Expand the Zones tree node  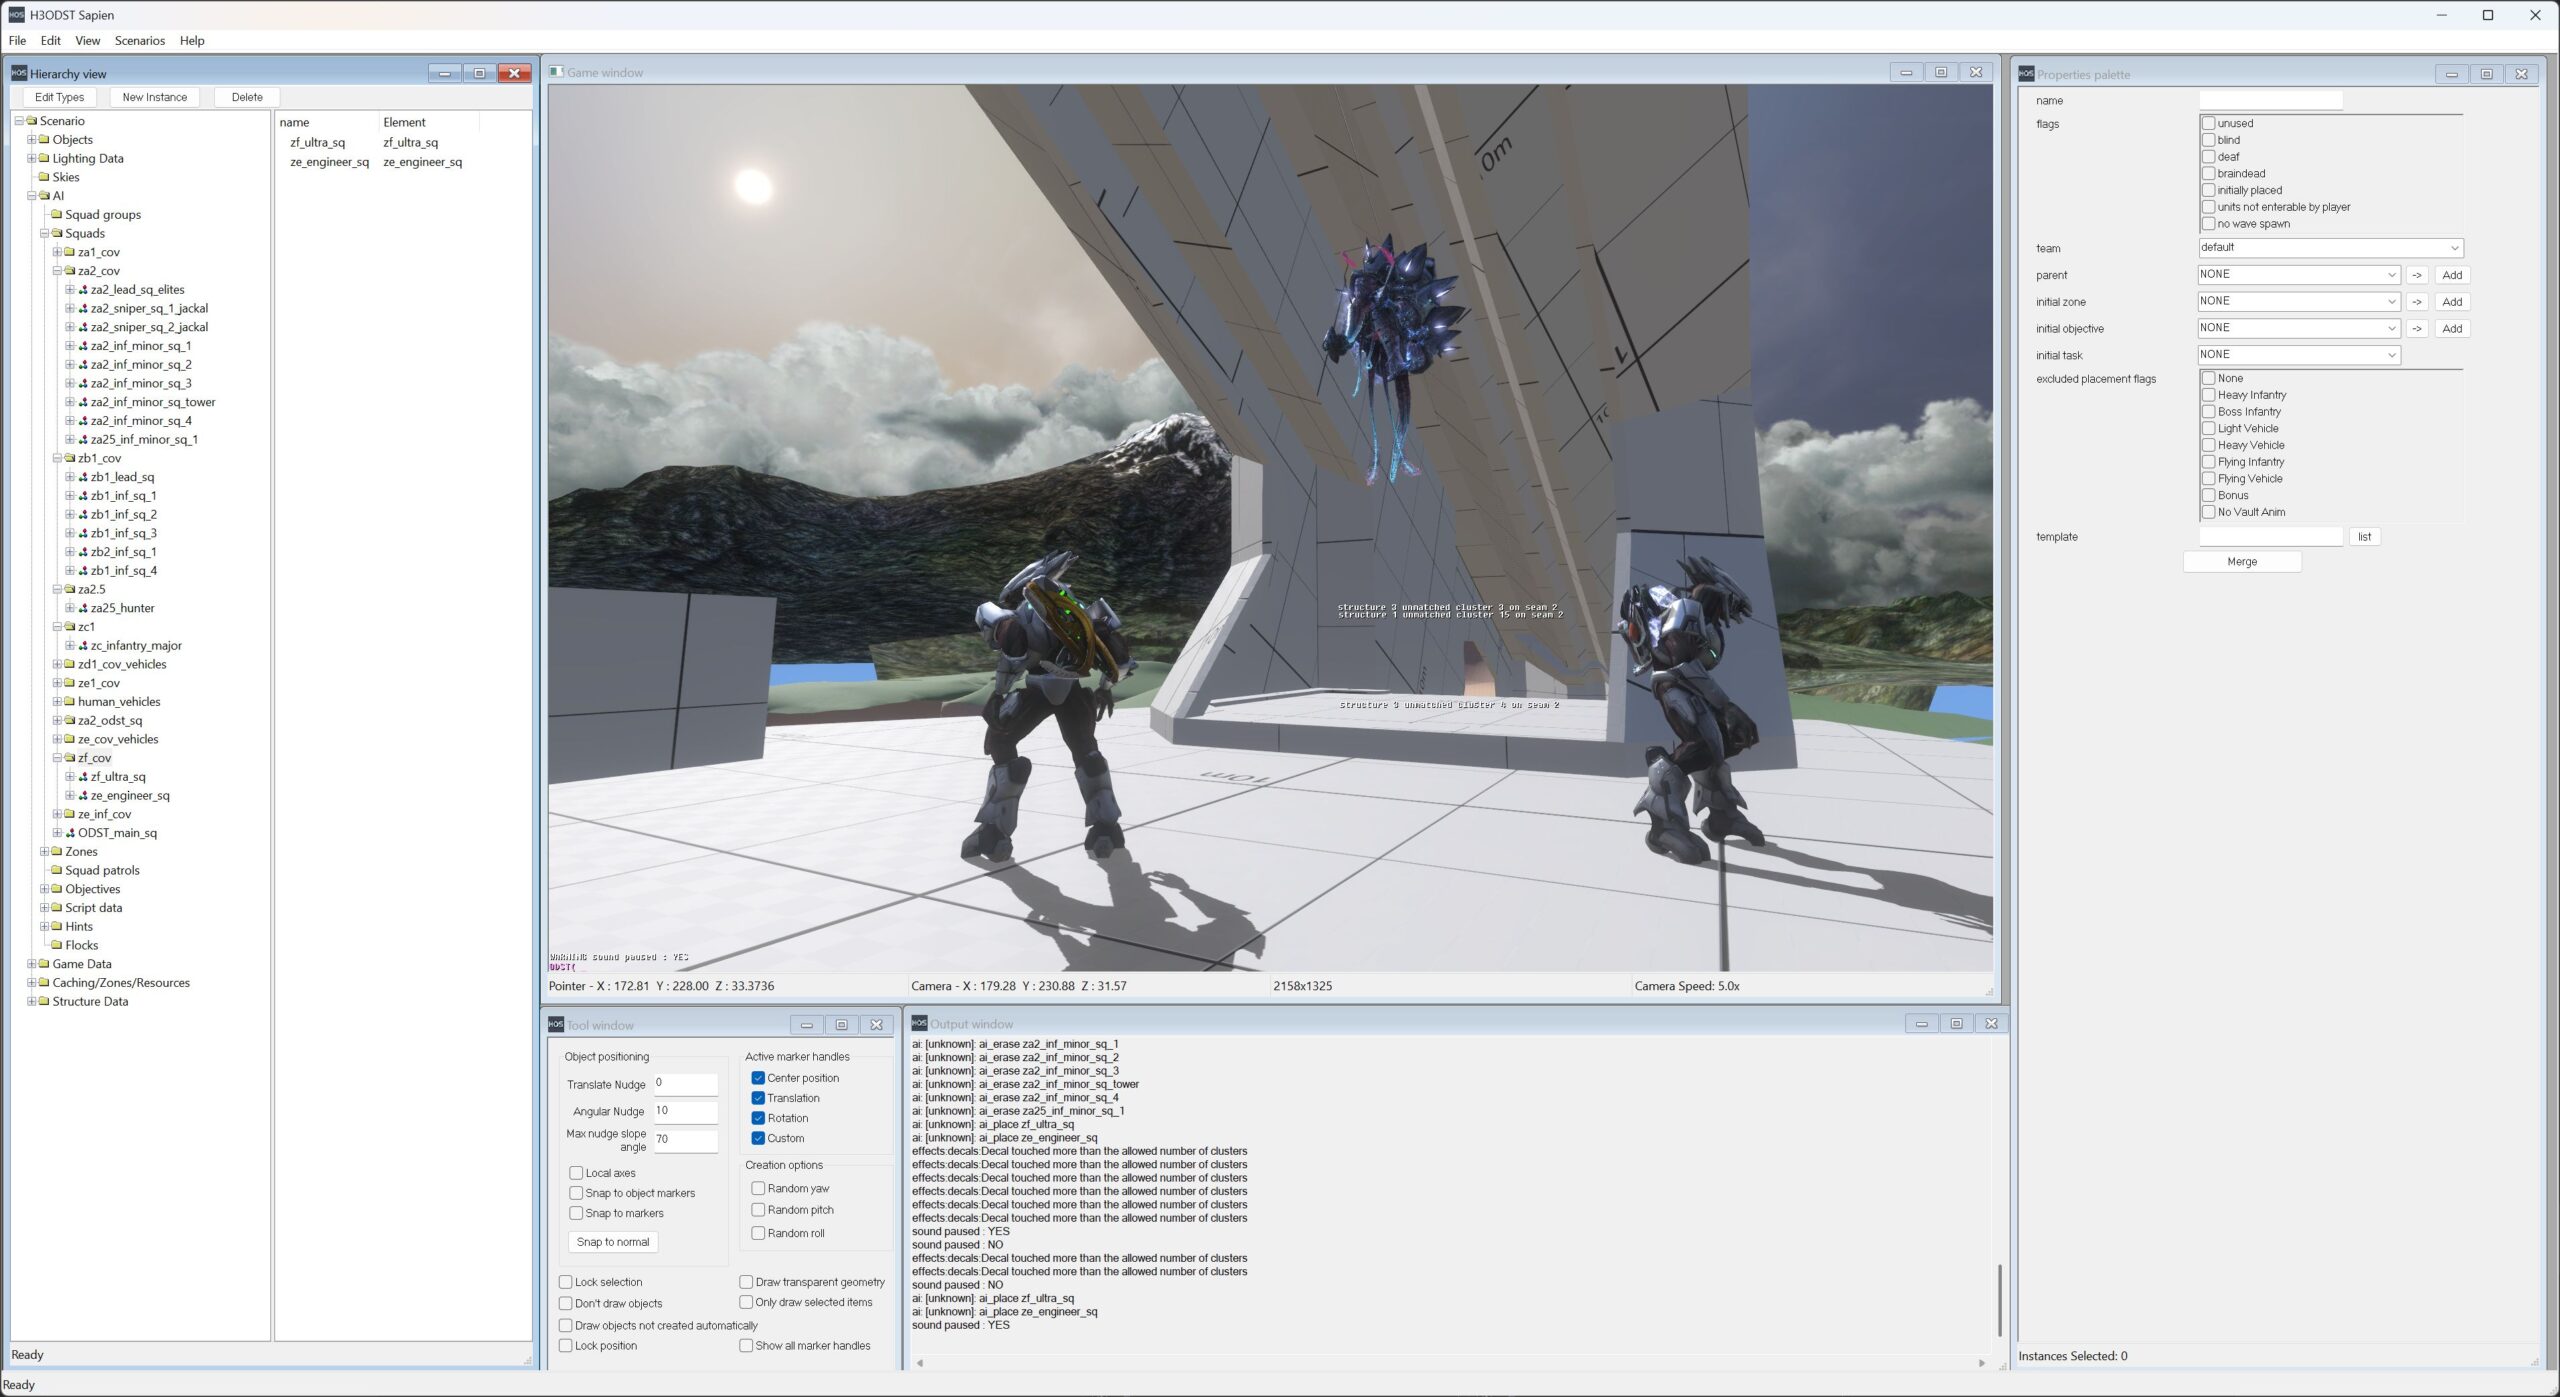click(x=44, y=852)
